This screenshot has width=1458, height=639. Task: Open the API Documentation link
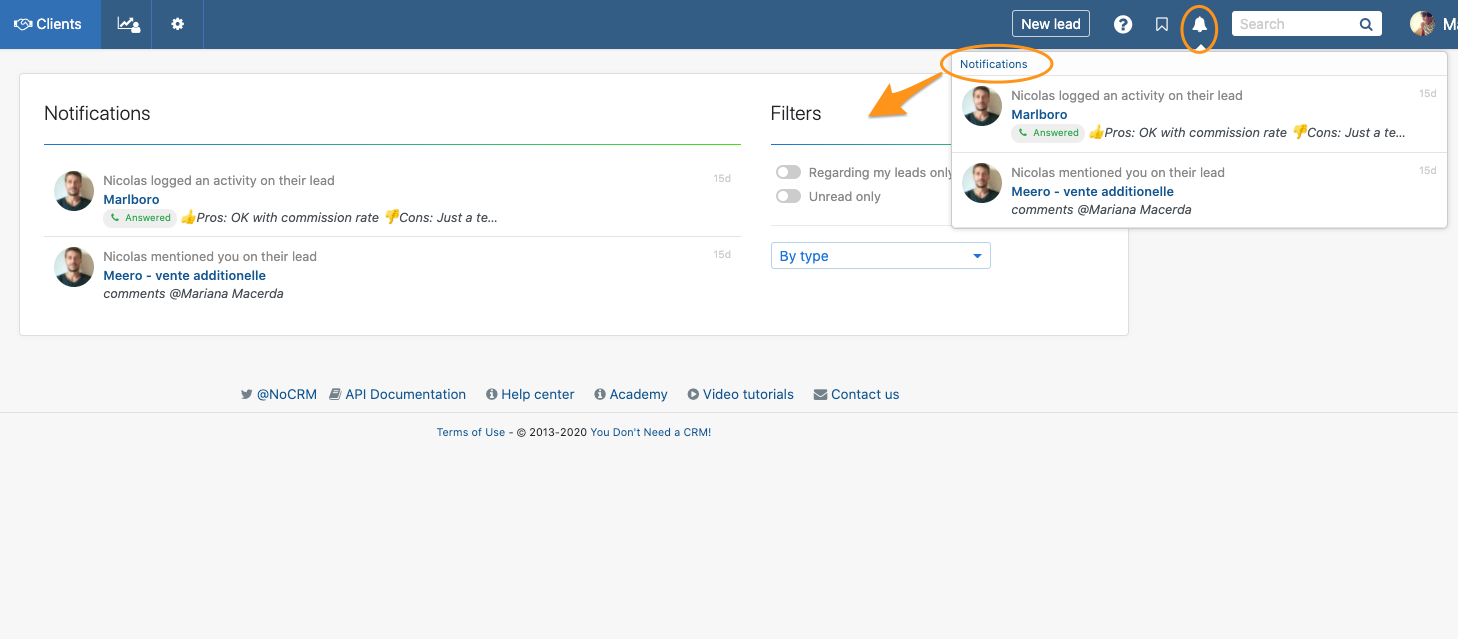coord(405,394)
